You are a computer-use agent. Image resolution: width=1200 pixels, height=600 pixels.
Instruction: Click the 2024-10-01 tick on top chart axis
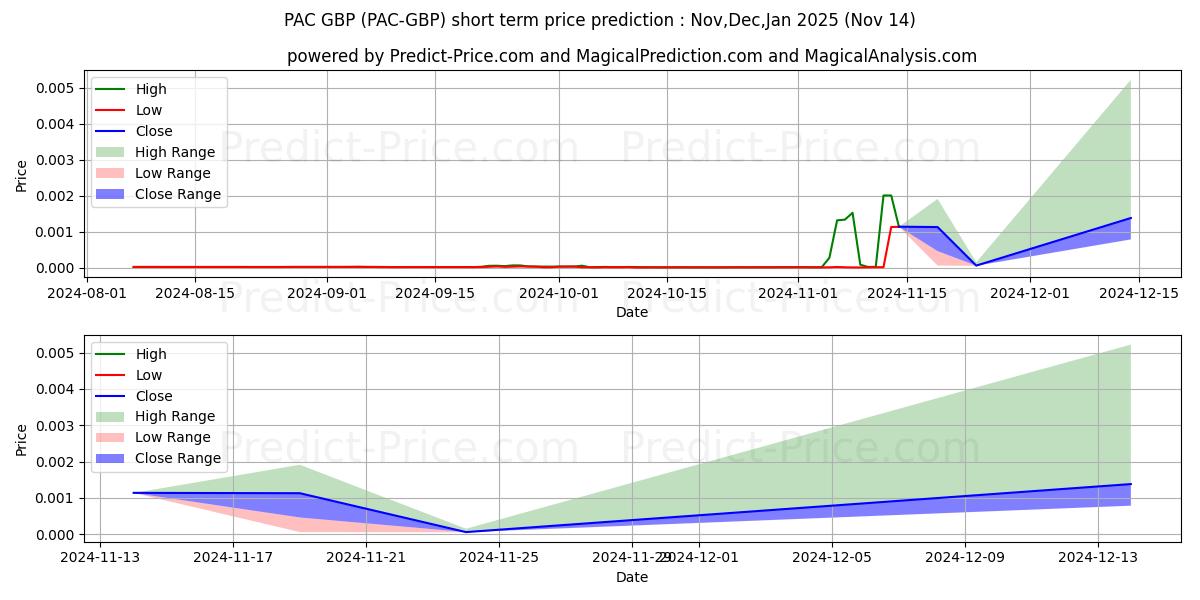coord(564,293)
